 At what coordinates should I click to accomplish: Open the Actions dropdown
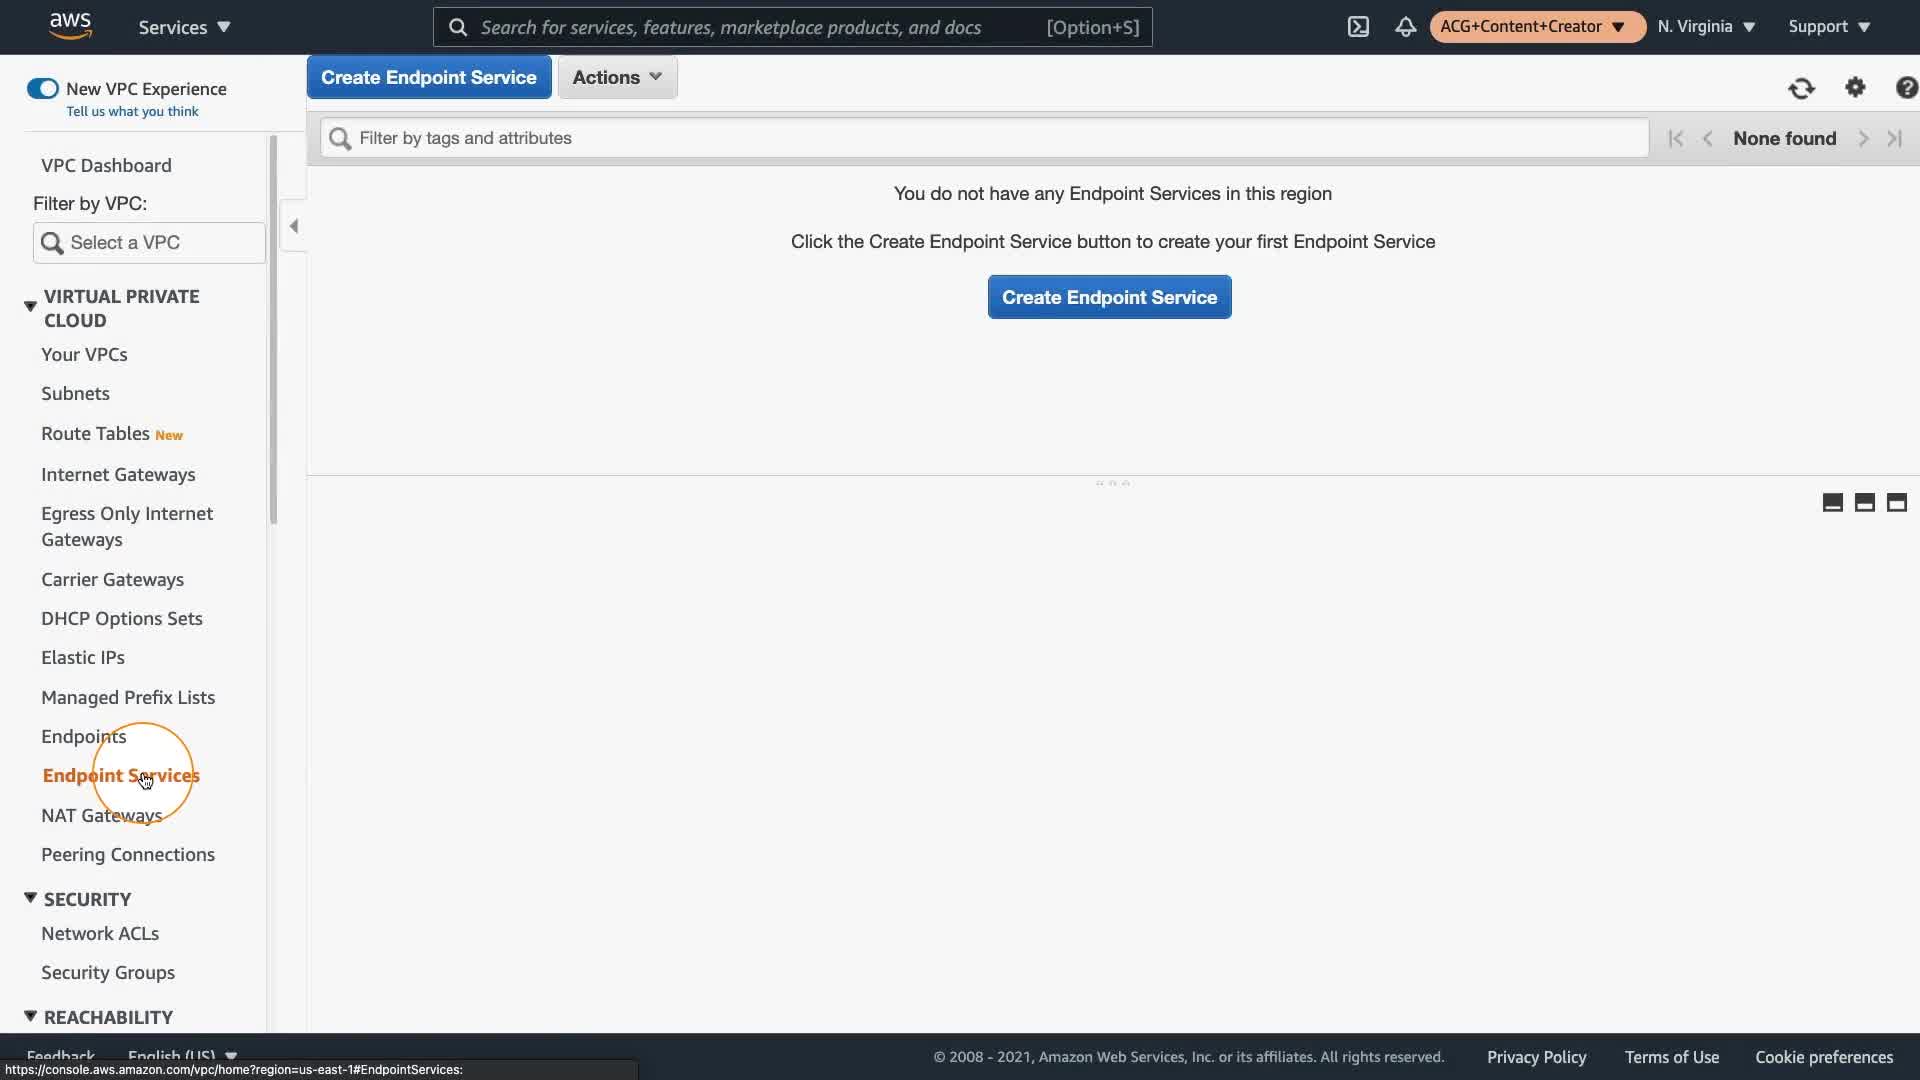click(617, 77)
